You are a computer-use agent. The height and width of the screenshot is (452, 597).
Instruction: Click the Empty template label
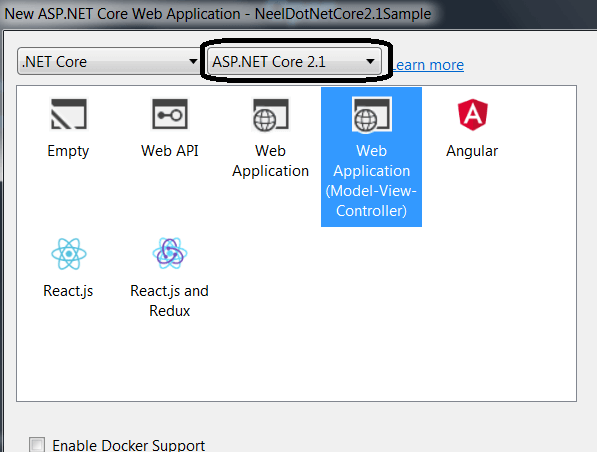pyautogui.click(x=68, y=151)
